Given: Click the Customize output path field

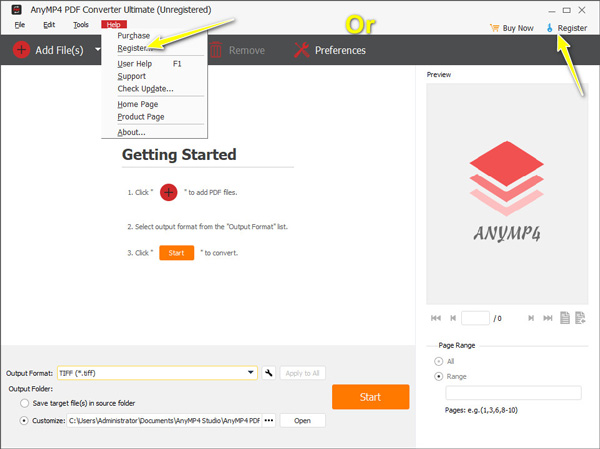Looking at the screenshot, I should point(165,420).
